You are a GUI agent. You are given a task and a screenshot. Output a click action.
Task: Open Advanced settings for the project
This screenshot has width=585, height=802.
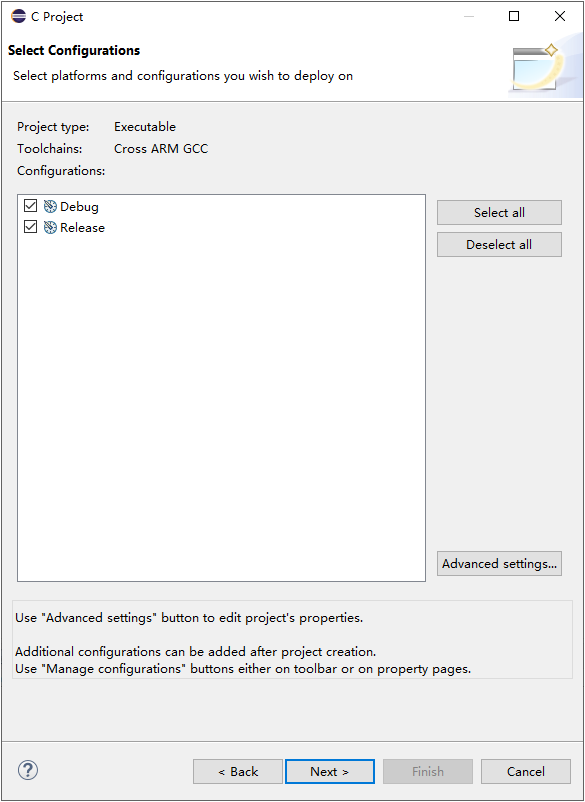pos(499,564)
